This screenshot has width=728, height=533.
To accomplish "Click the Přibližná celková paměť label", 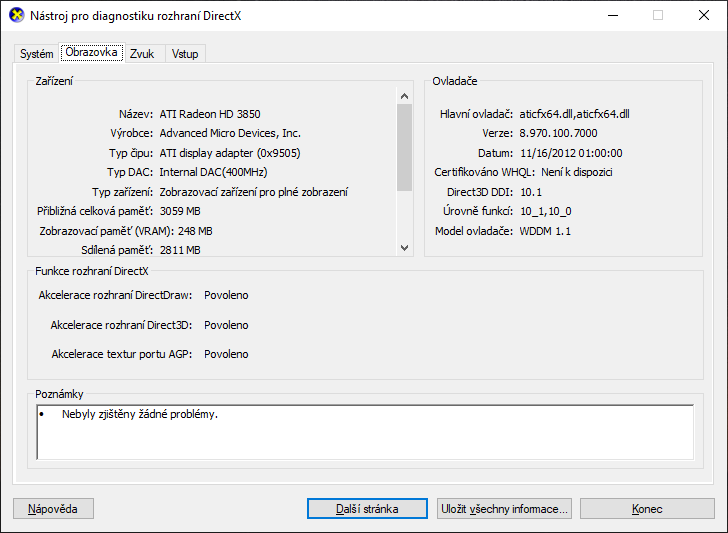I will [x=95, y=211].
